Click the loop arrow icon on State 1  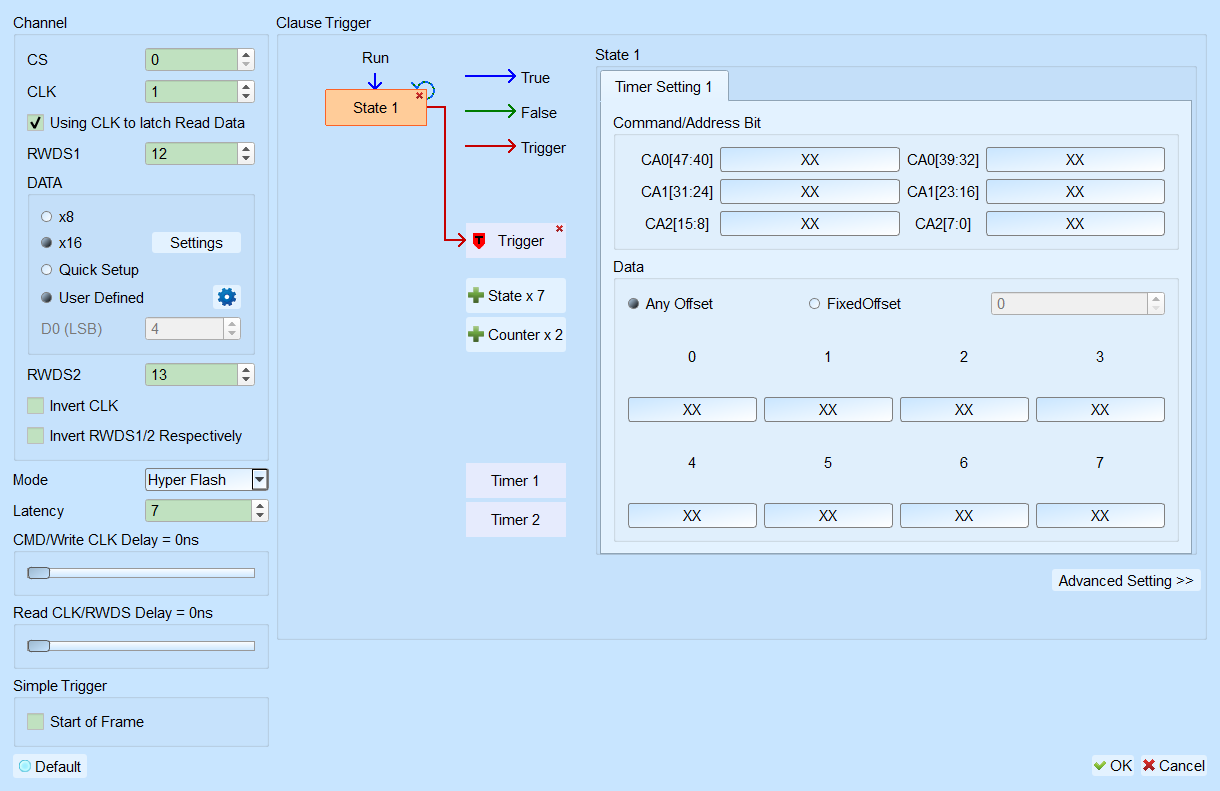(x=425, y=88)
